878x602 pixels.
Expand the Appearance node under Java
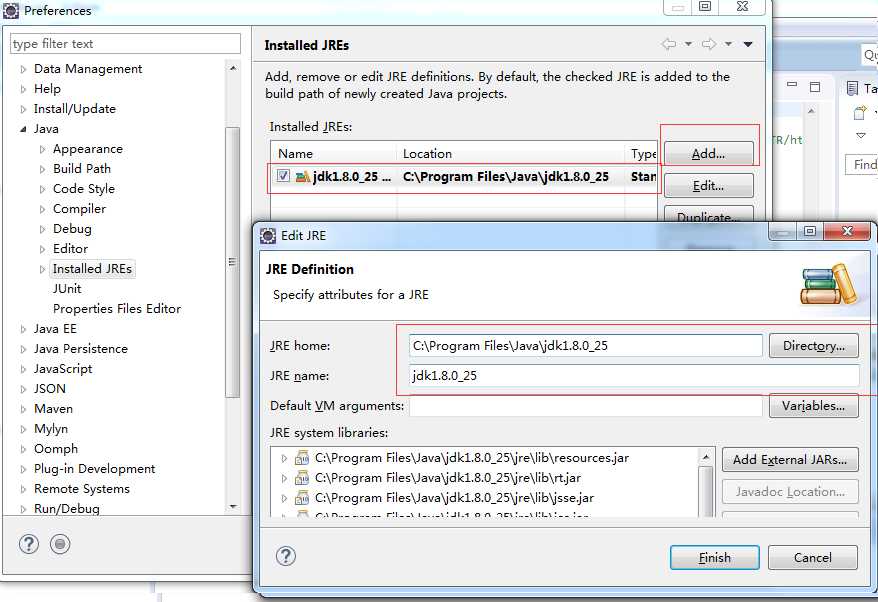(x=42, y=150)
